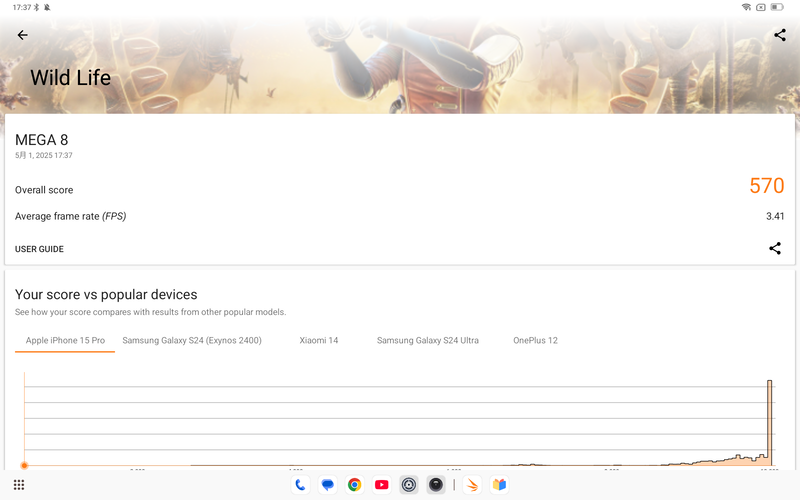
Task: Share the result from MEGA 8 card
Action: (x=774, y=248)
